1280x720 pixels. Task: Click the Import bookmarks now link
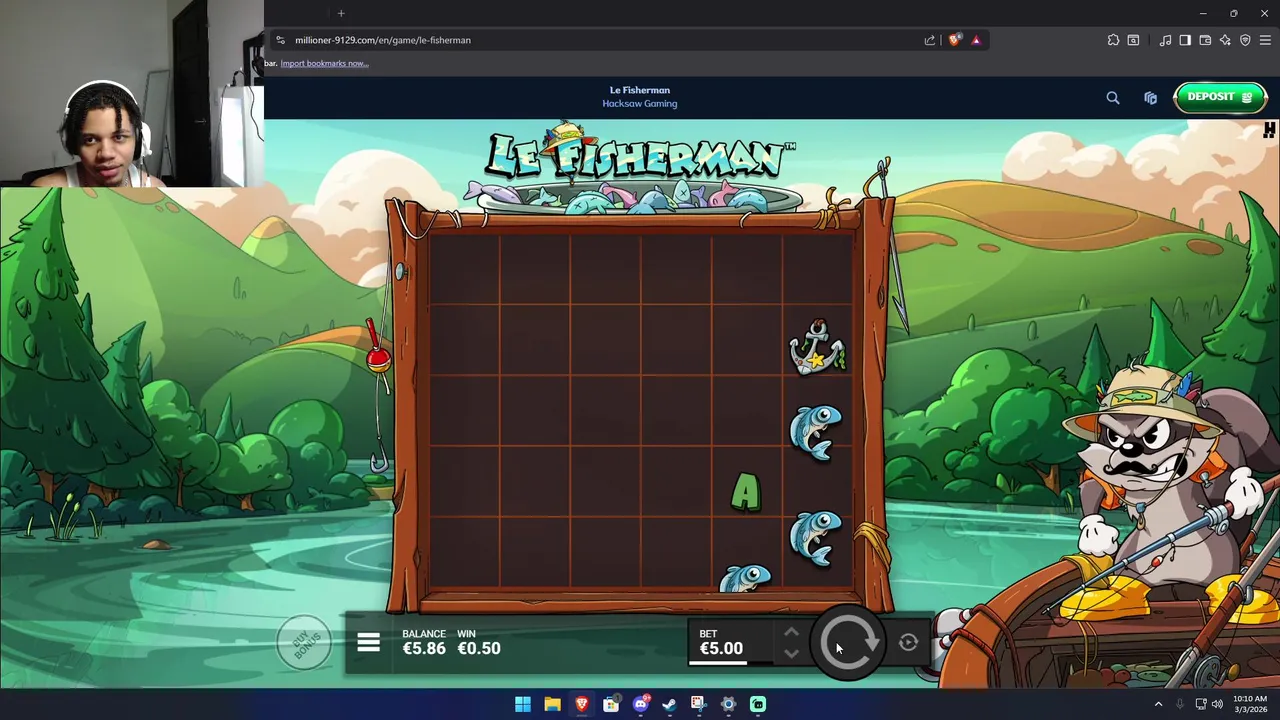tap(324, 63)
